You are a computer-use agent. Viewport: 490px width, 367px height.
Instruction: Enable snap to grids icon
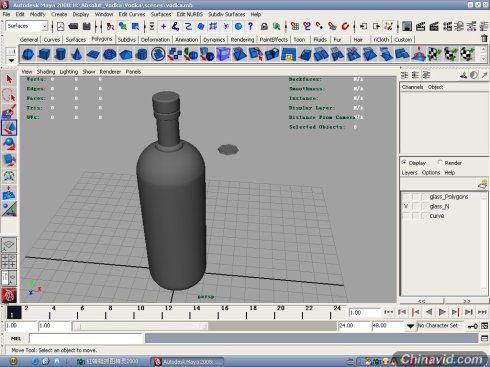coord(295,26)
